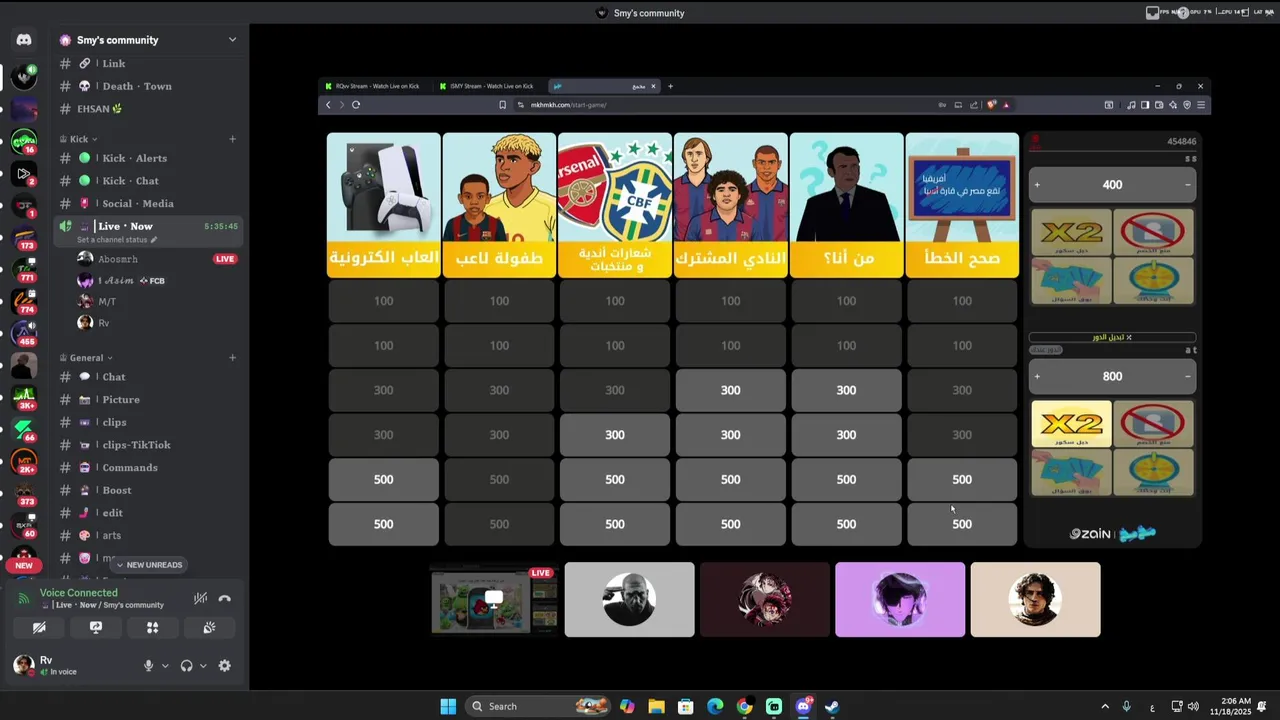Open the Picture channel

coord(148,400)
